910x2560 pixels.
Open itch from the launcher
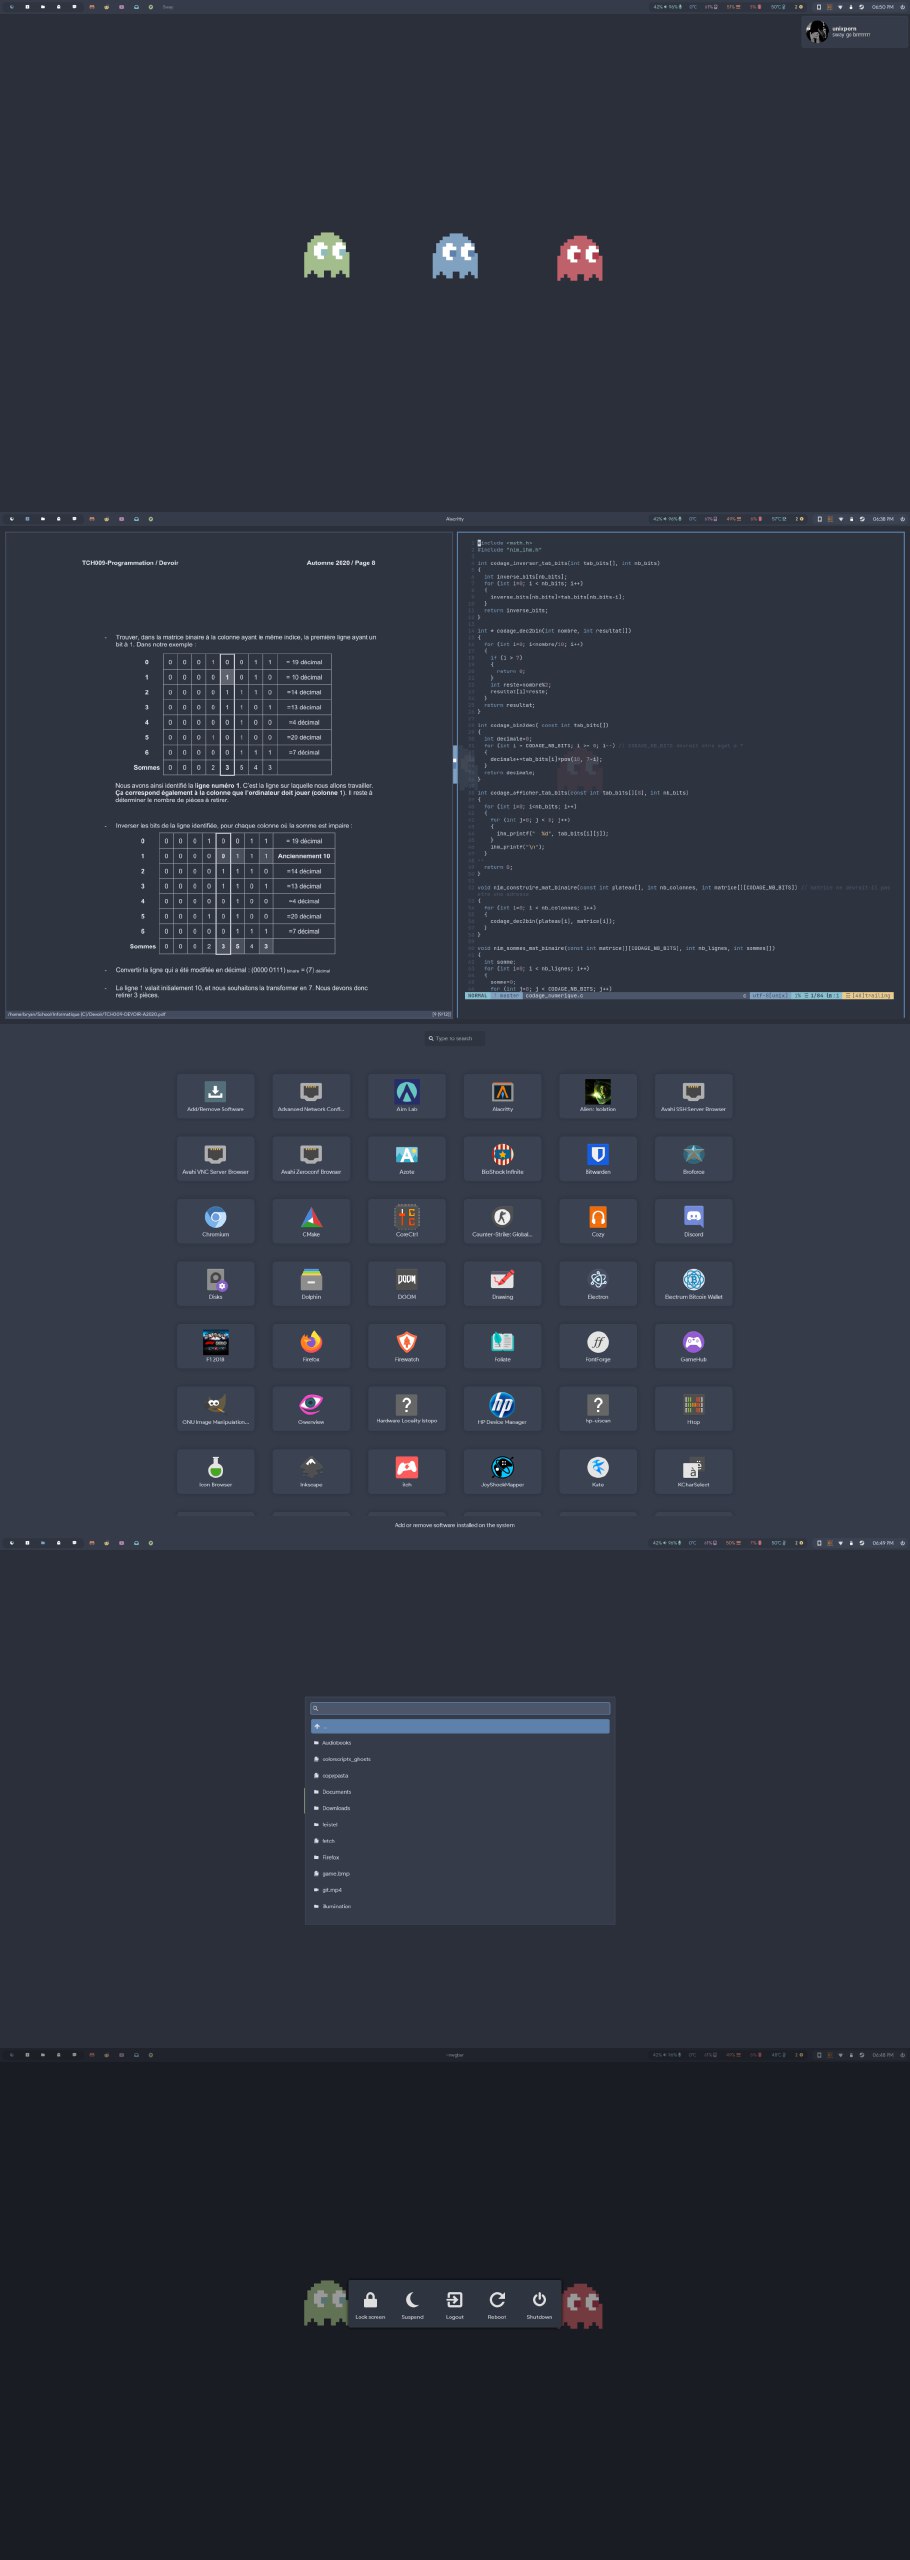pyautogui.click(x=407, y=1472)
